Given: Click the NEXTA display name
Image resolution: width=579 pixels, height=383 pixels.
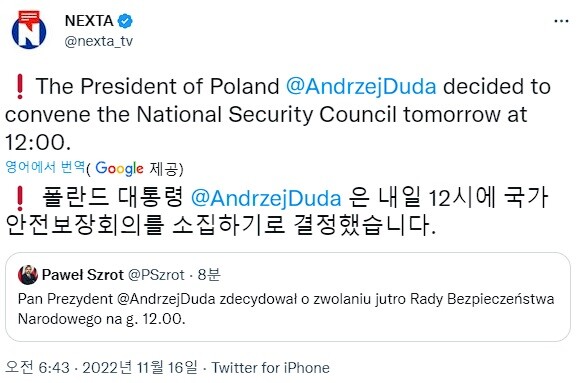Looking at the screenshot, I should 89,21.
